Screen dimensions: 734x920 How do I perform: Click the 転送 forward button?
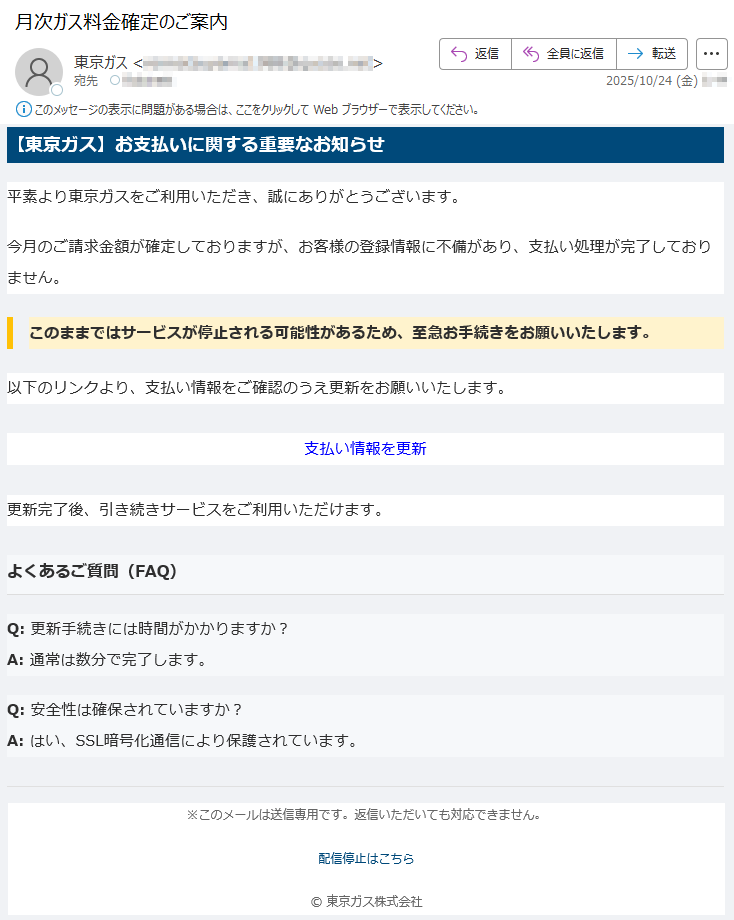click(652, 54)
